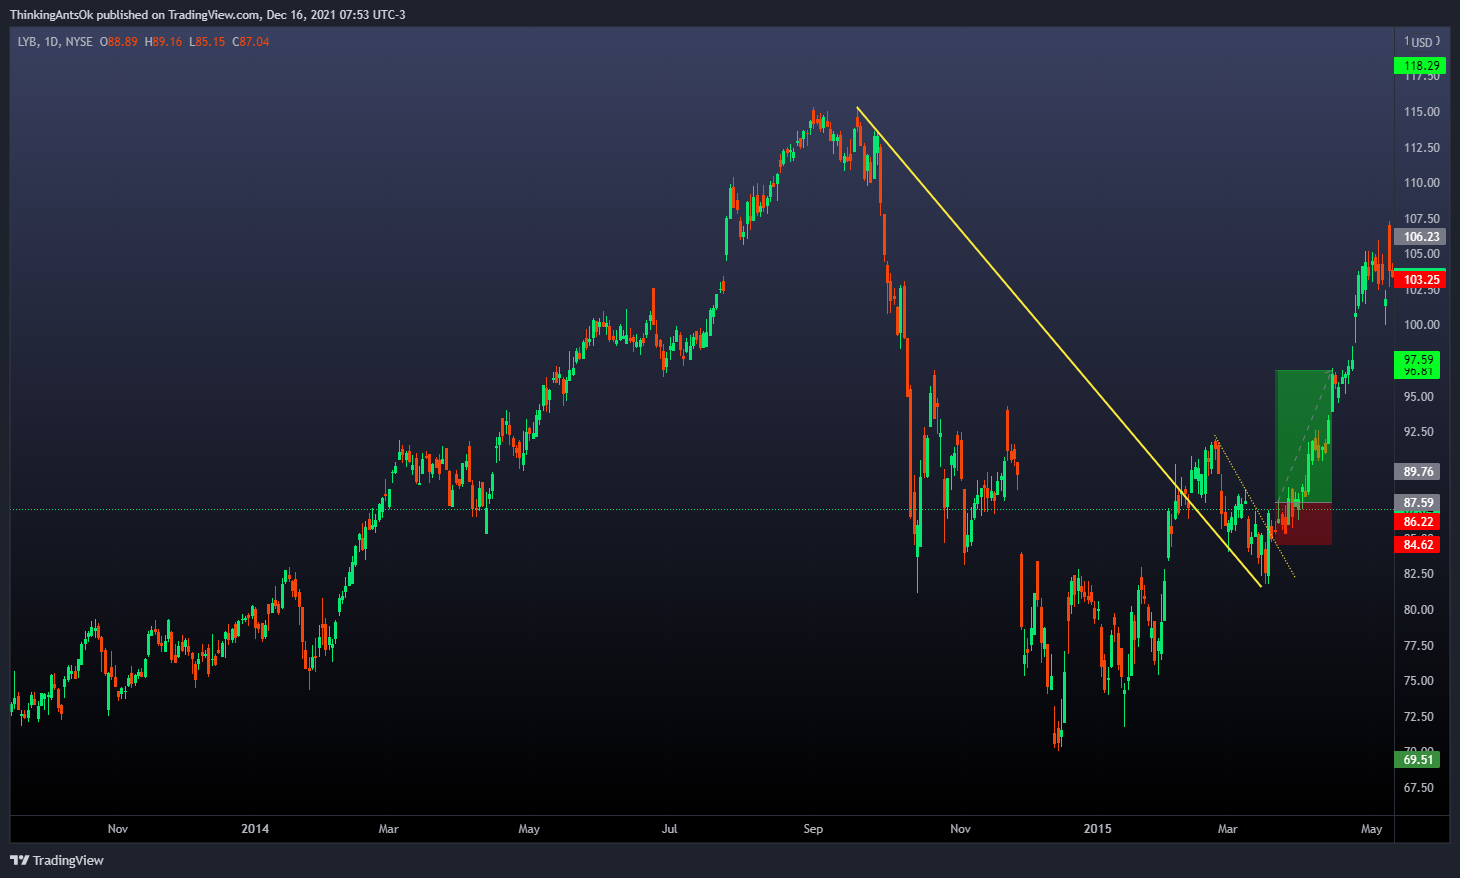Screen dimensions: 1460x878
Task: Click the green 97.59 target price label
Action: pyautogui.click(x=1417, y=360)
